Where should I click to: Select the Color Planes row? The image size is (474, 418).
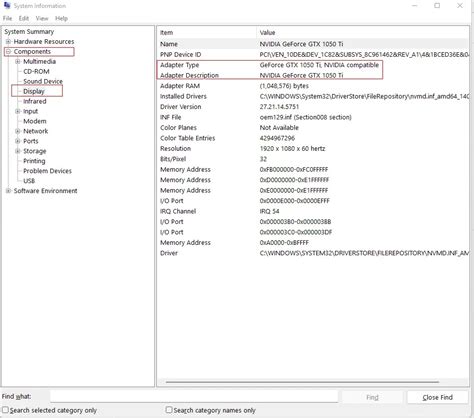[313, 128]
